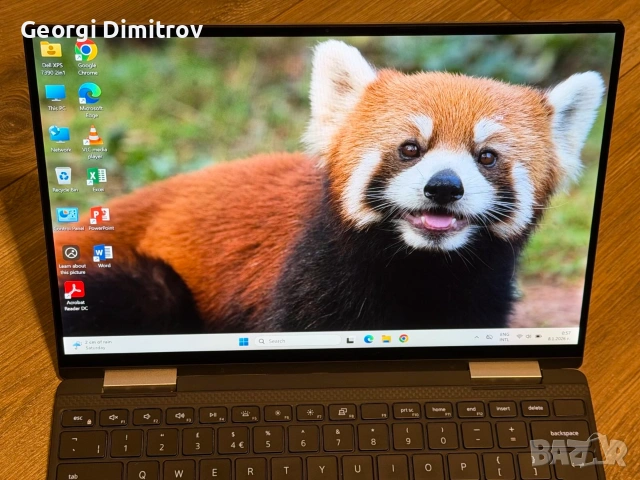
Task: Select the Control Panel desktop icon
Action: click(68, 219)
